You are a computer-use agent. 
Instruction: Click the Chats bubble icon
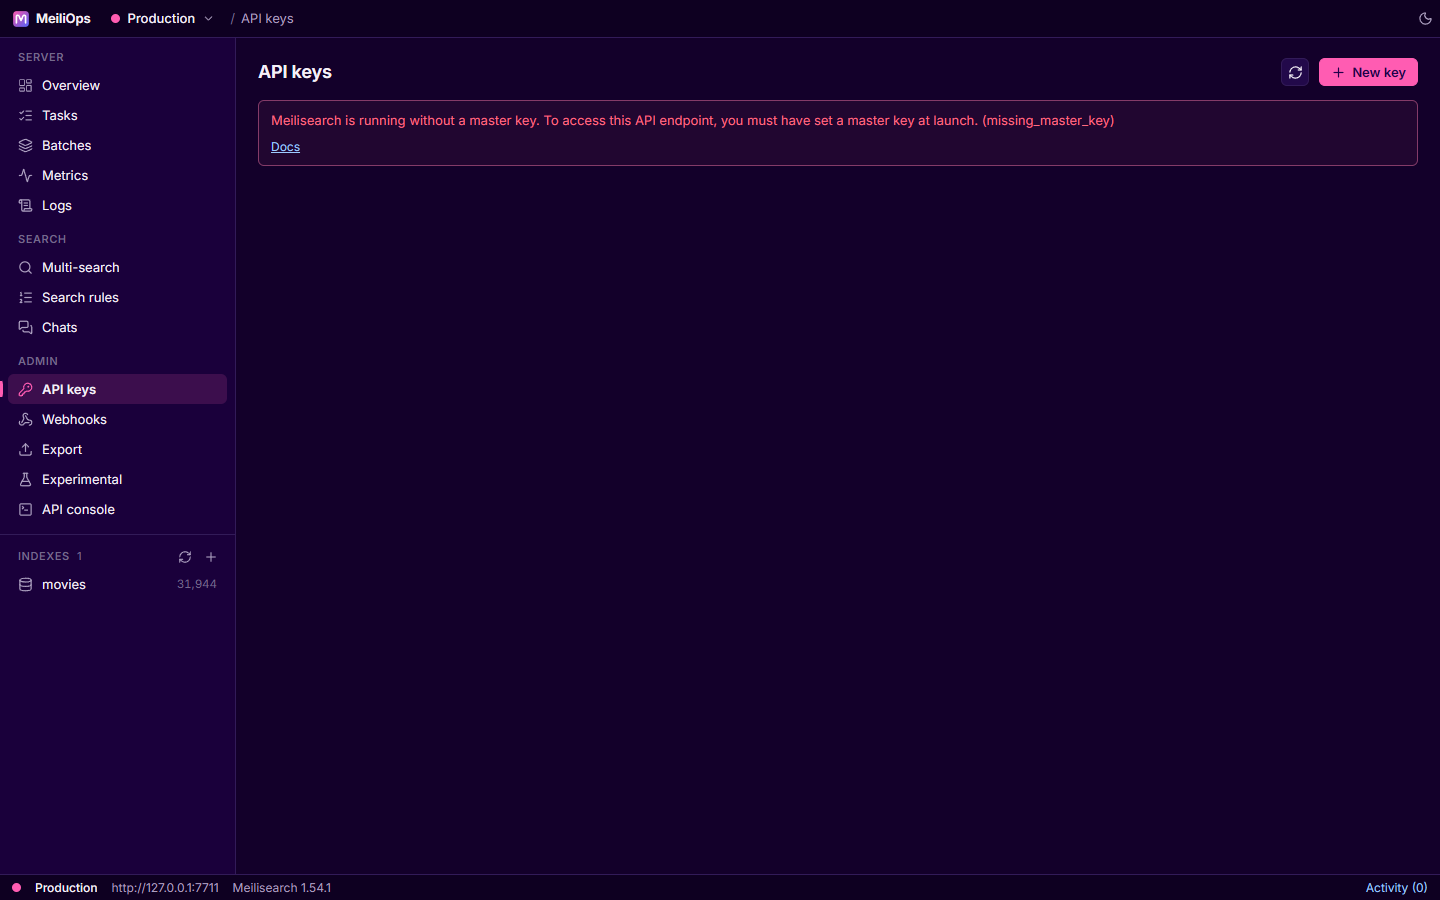tap(26, 328)
